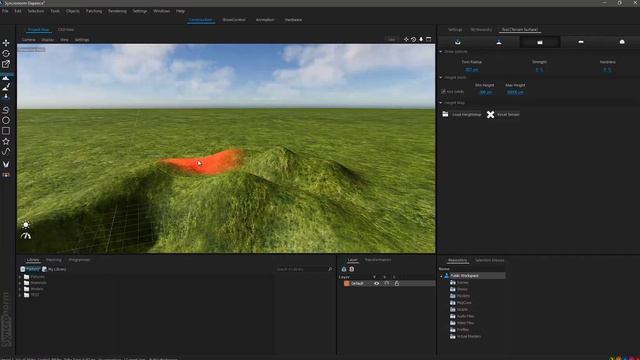Click the reset view icon above viewport
This screenshot has height=360, width=640.
click(413, 40)
